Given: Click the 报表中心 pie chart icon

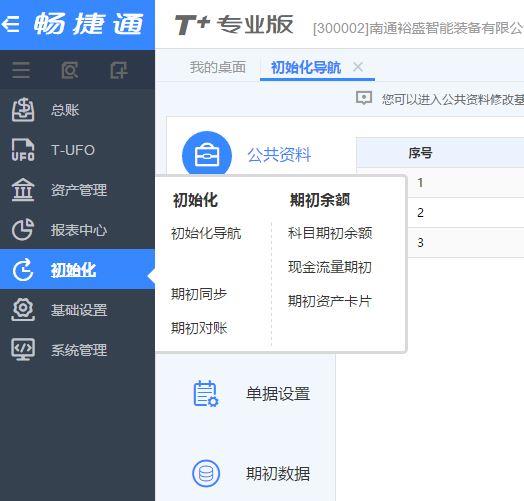Looking at the screenshot, I should point(23,230).
